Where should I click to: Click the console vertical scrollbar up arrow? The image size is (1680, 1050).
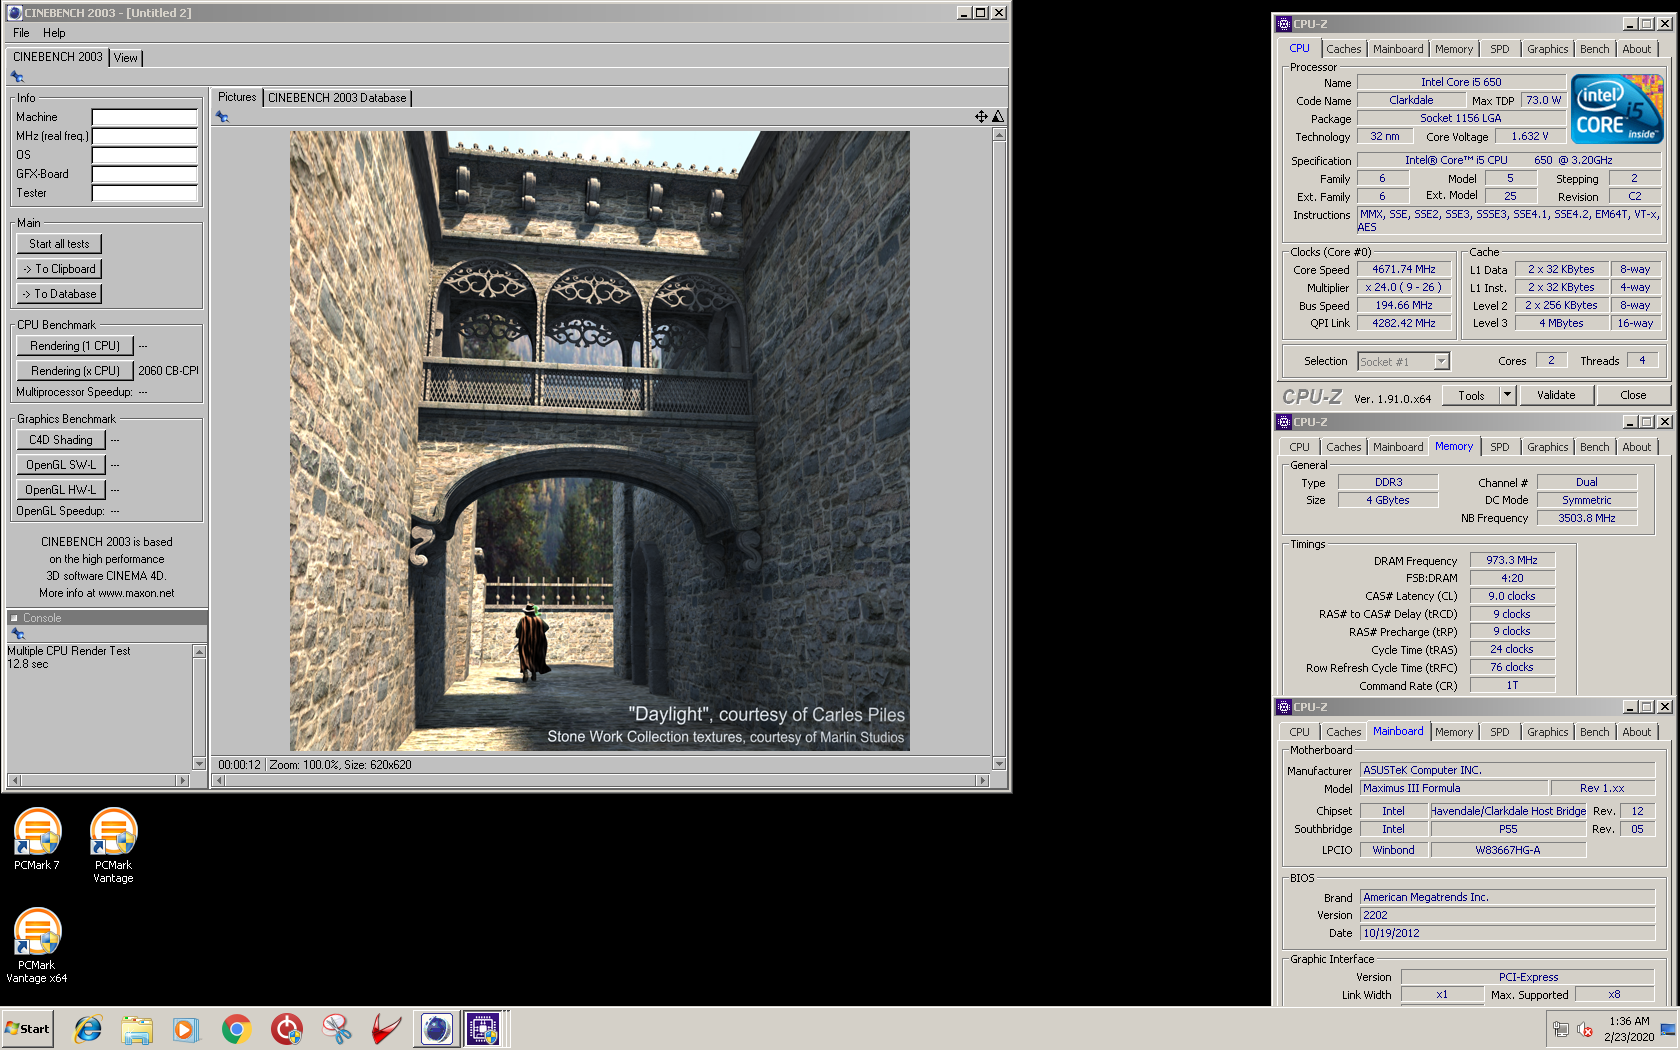[199, 652]
